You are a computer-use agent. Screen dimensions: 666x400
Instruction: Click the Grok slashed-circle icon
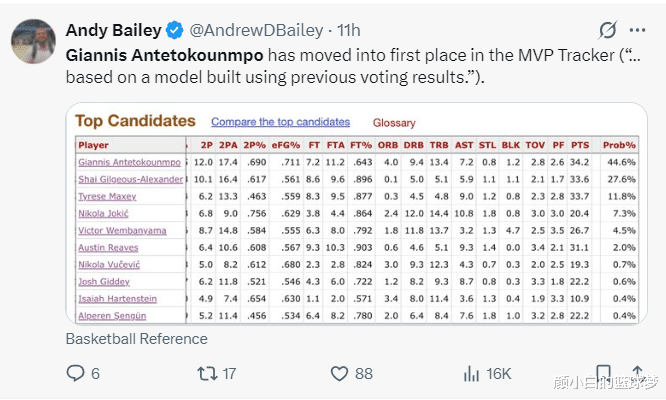coord(606,29)
